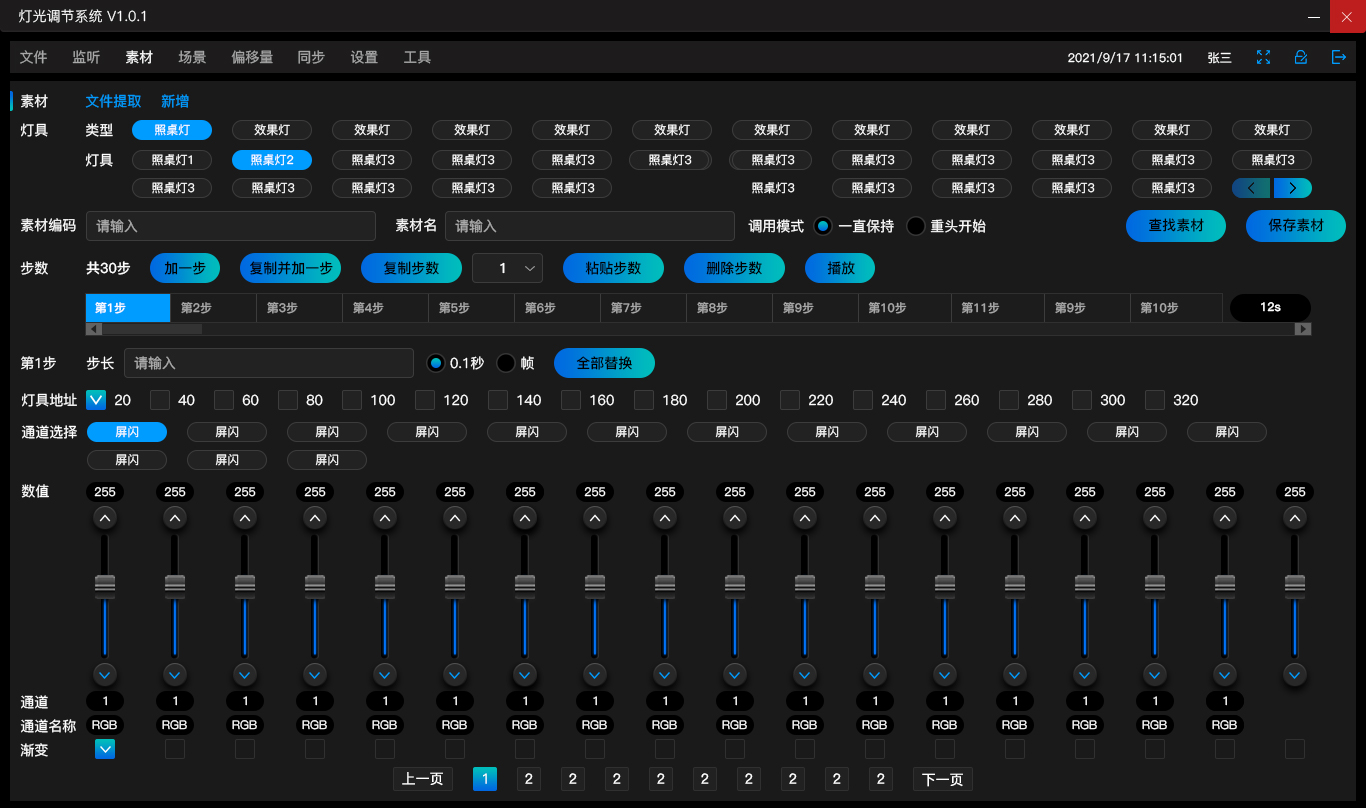Check the 灯具地址 100 checkbox
This screenshot has height=808, width=1366.
pos(352,400)
